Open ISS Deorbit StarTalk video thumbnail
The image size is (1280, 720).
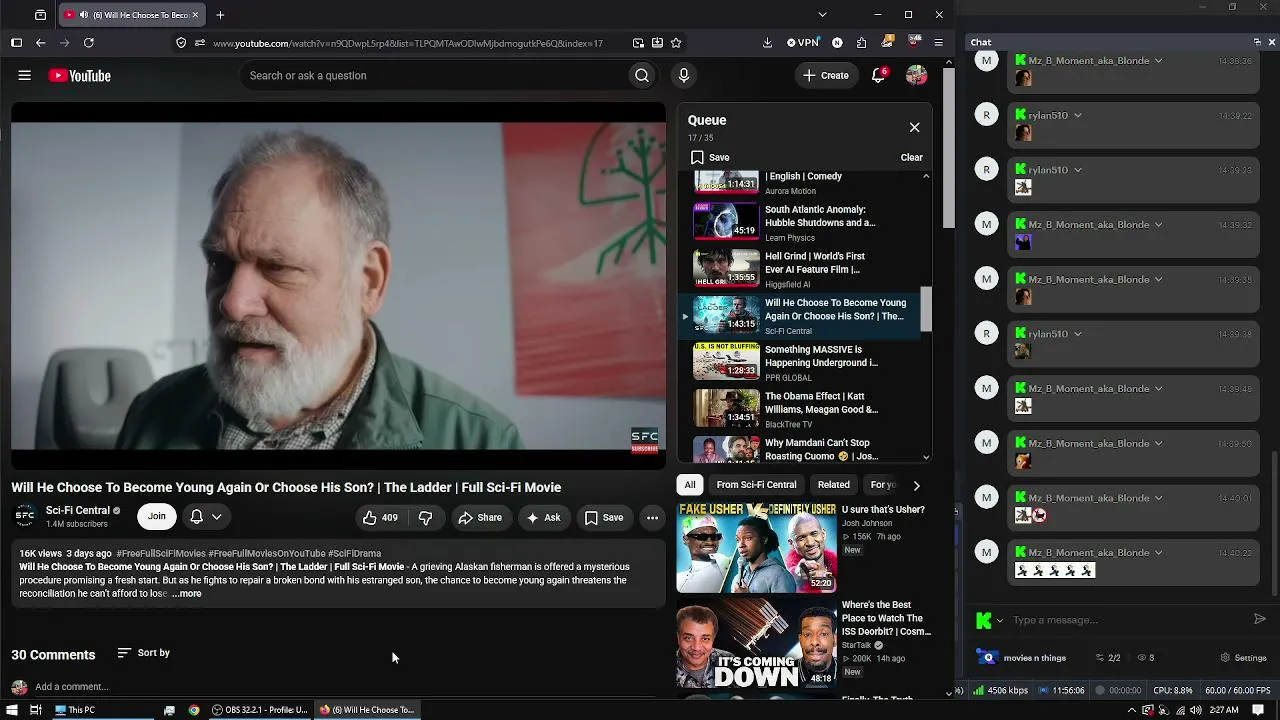756,643
